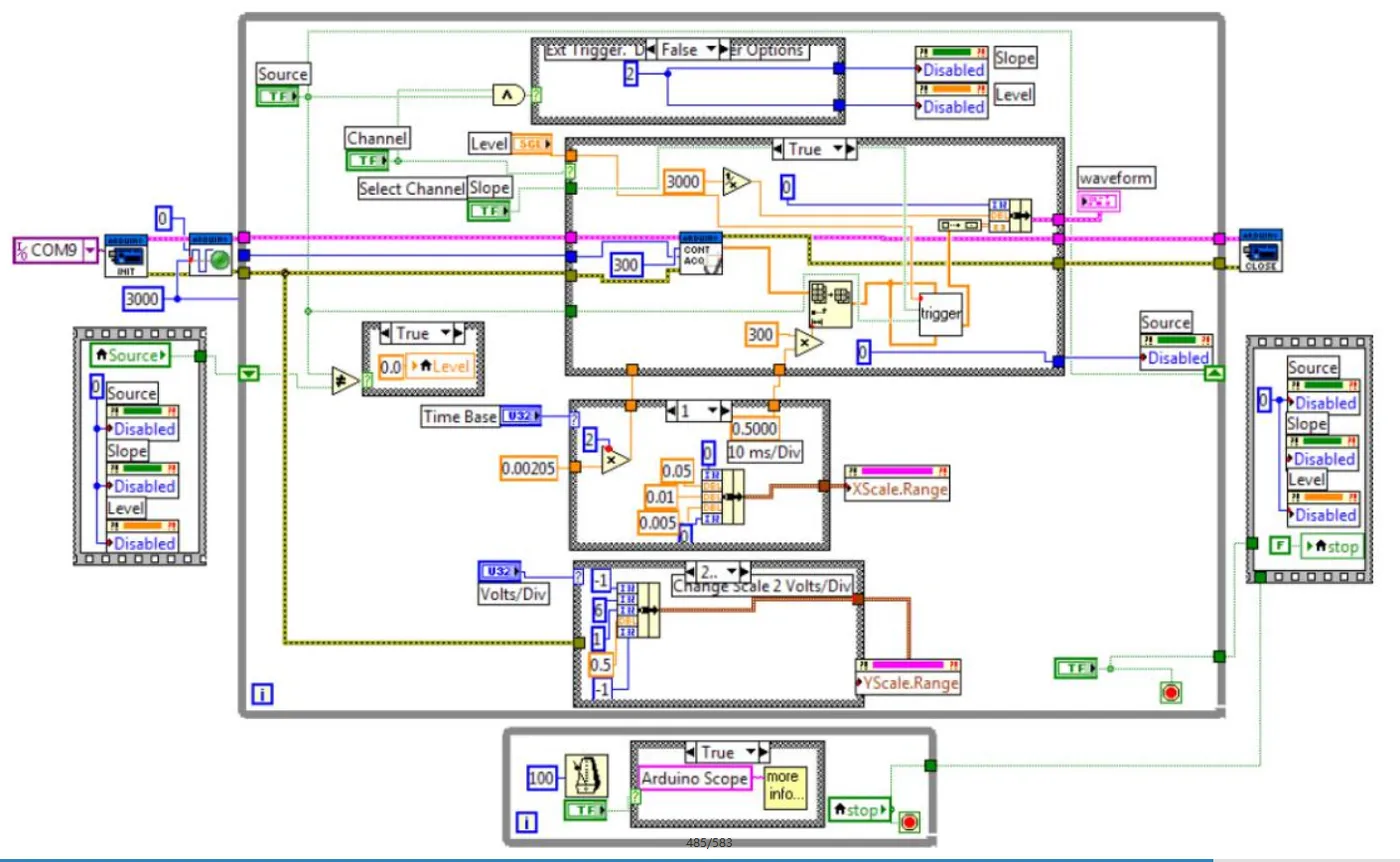This screenshot has width=1400, height=862.
Task: Toggle the TF constant near the stop terminal
Action: tap(1075, 669)
